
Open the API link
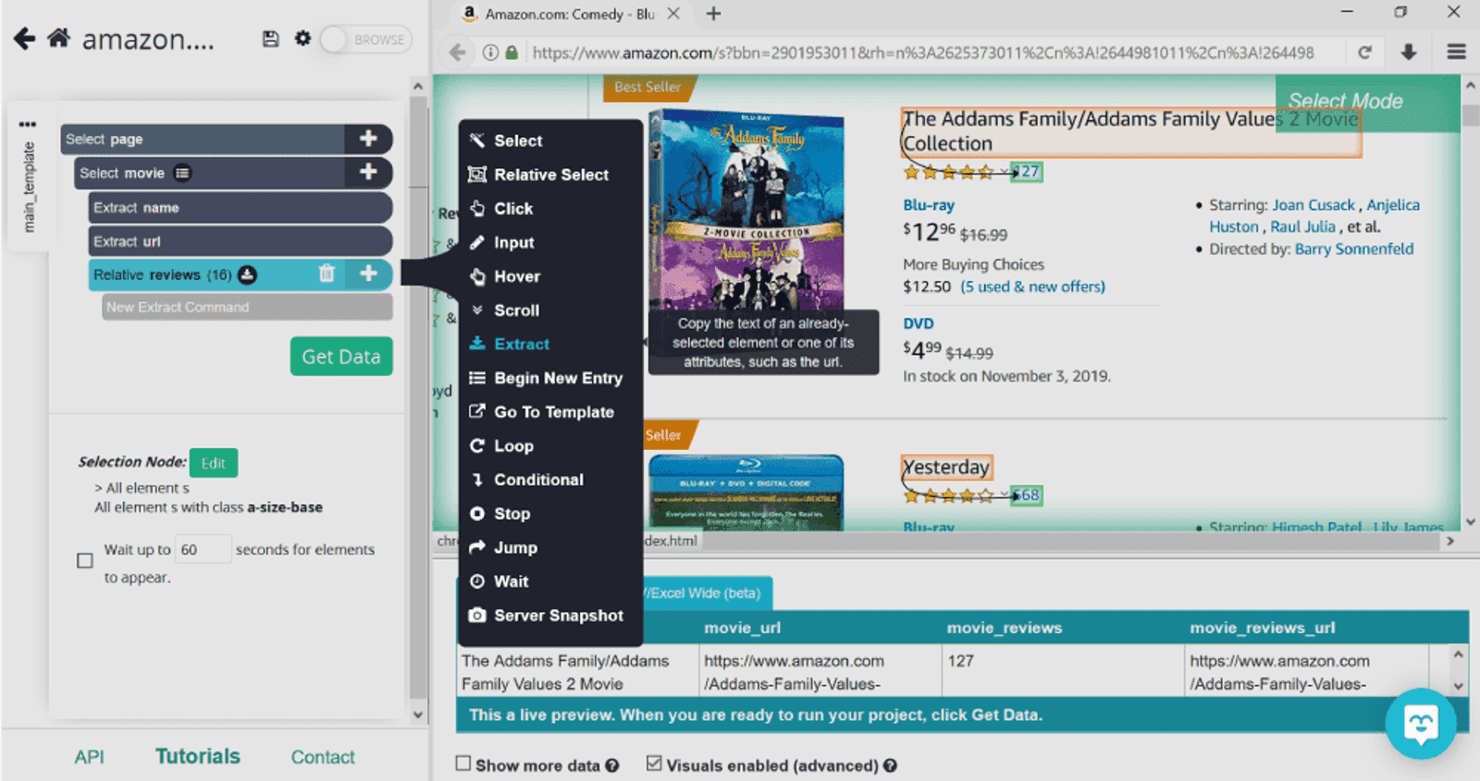[x=89, y=757]
